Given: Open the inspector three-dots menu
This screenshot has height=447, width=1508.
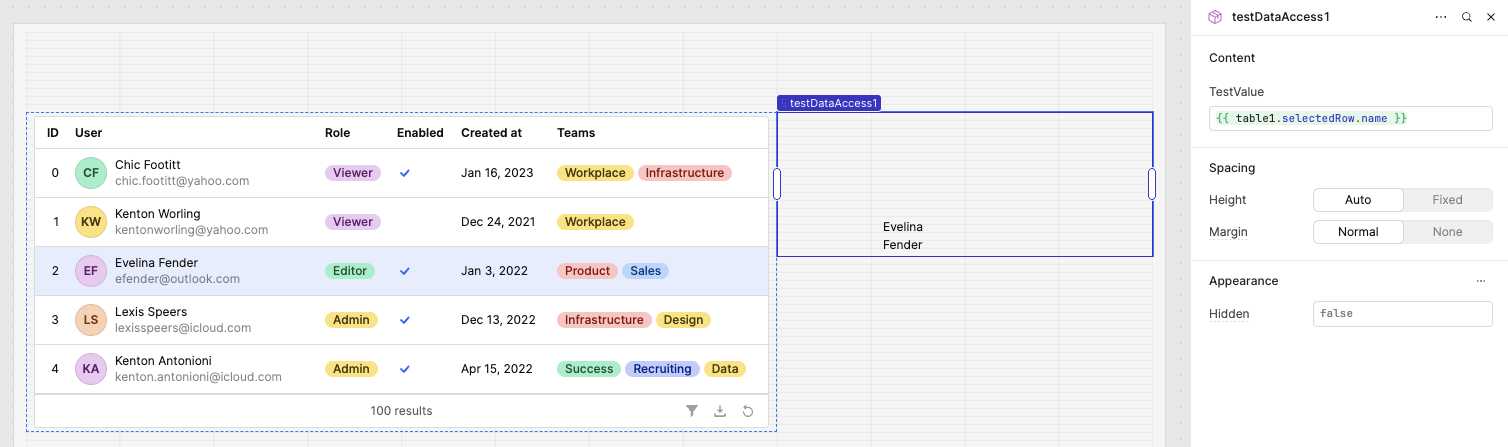Looking at the screenshot, I should 1441,17.
